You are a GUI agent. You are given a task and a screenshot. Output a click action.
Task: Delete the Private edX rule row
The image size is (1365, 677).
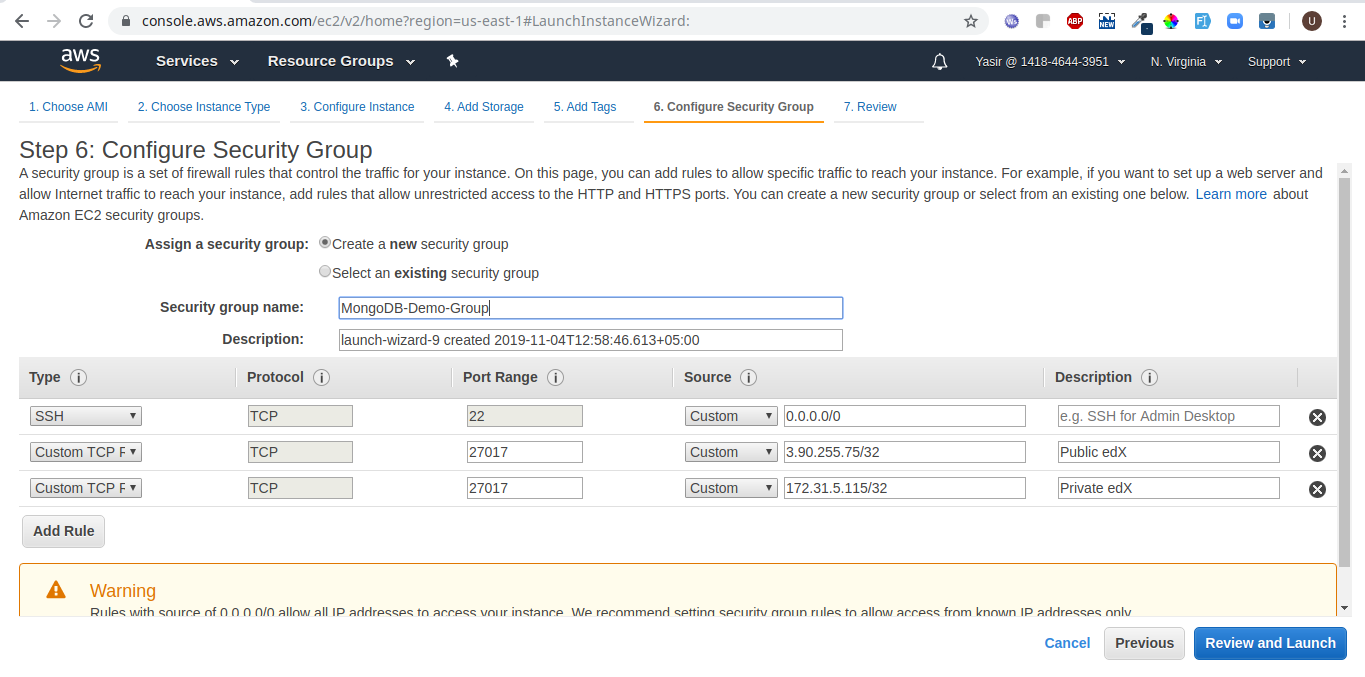pyautogui.click(x=1317, y=489)
